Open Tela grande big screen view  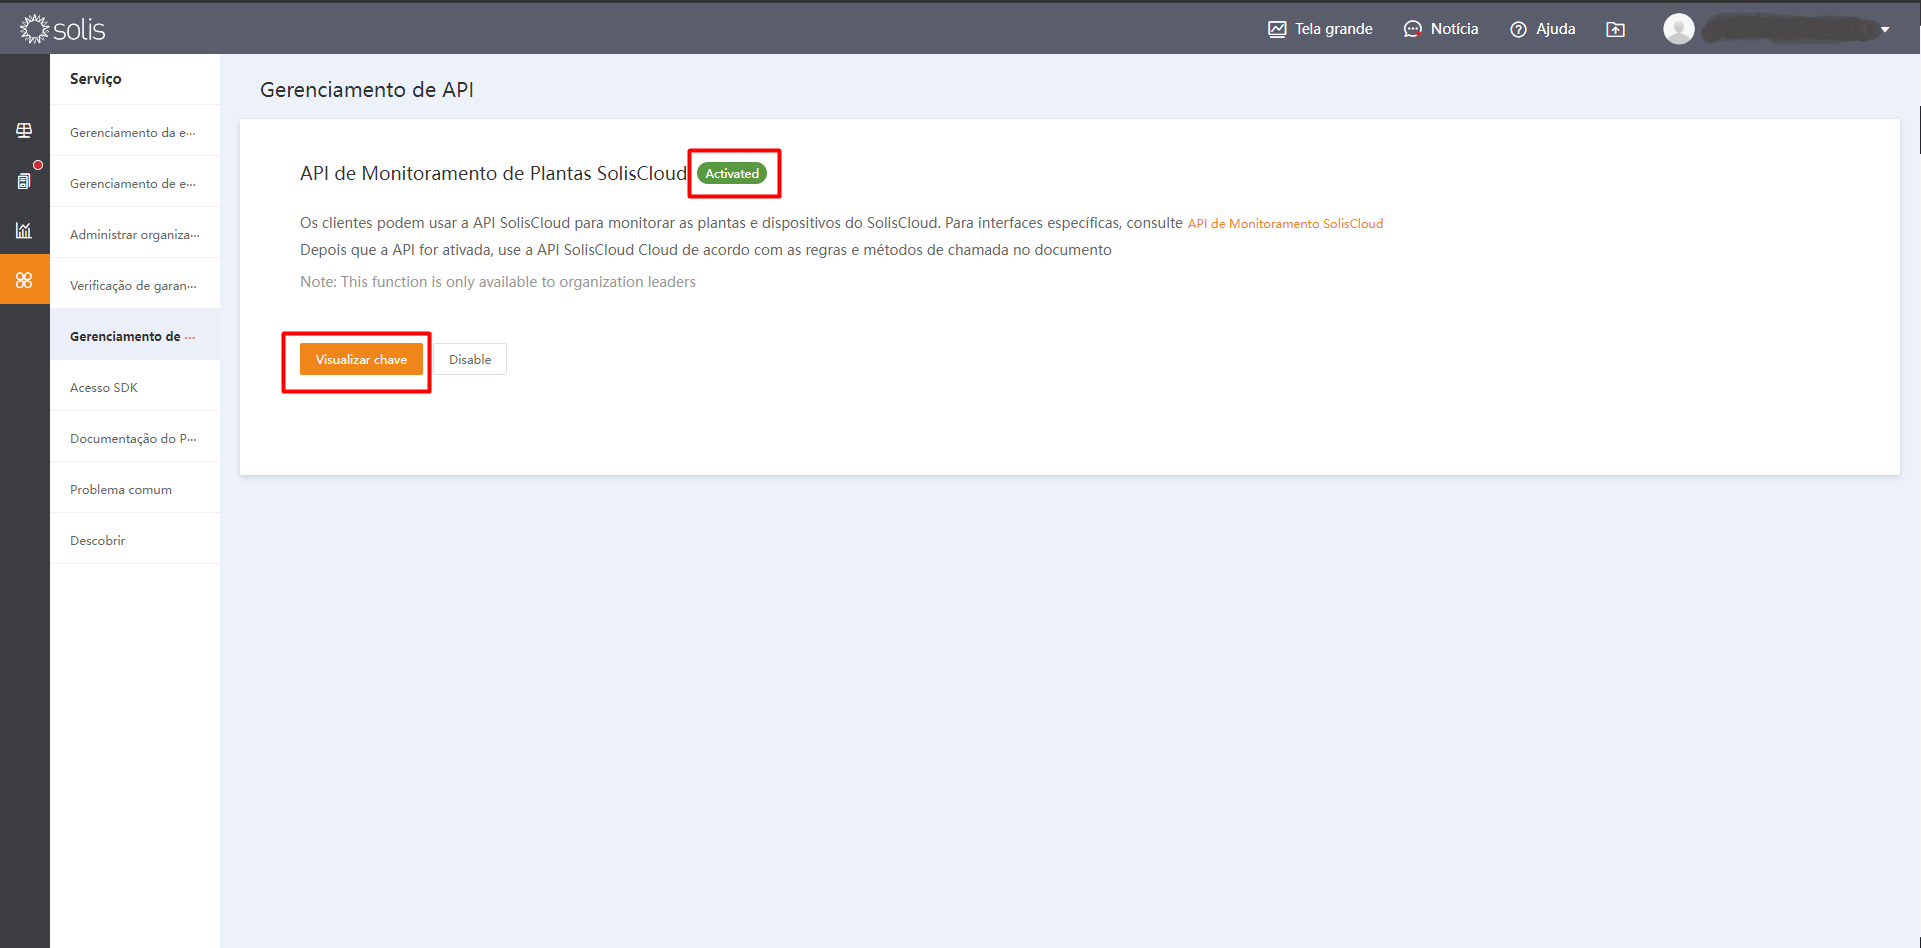click(1320, 29)
